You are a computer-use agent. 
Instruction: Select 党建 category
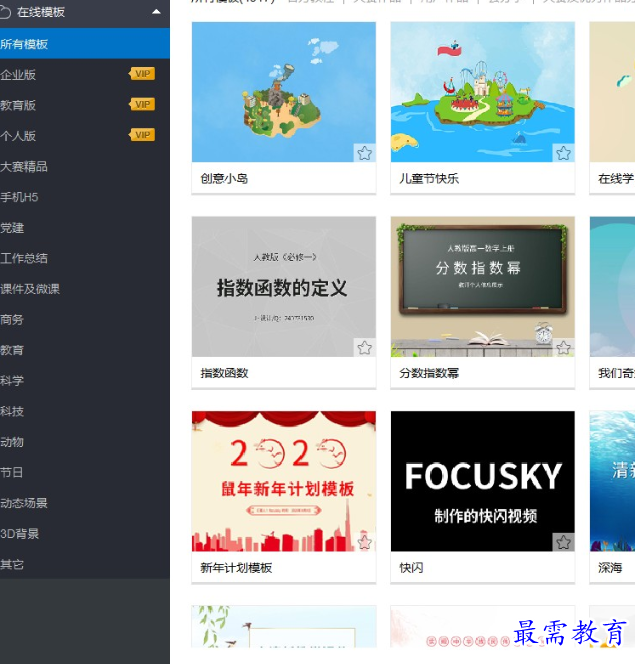coord(12,228)
